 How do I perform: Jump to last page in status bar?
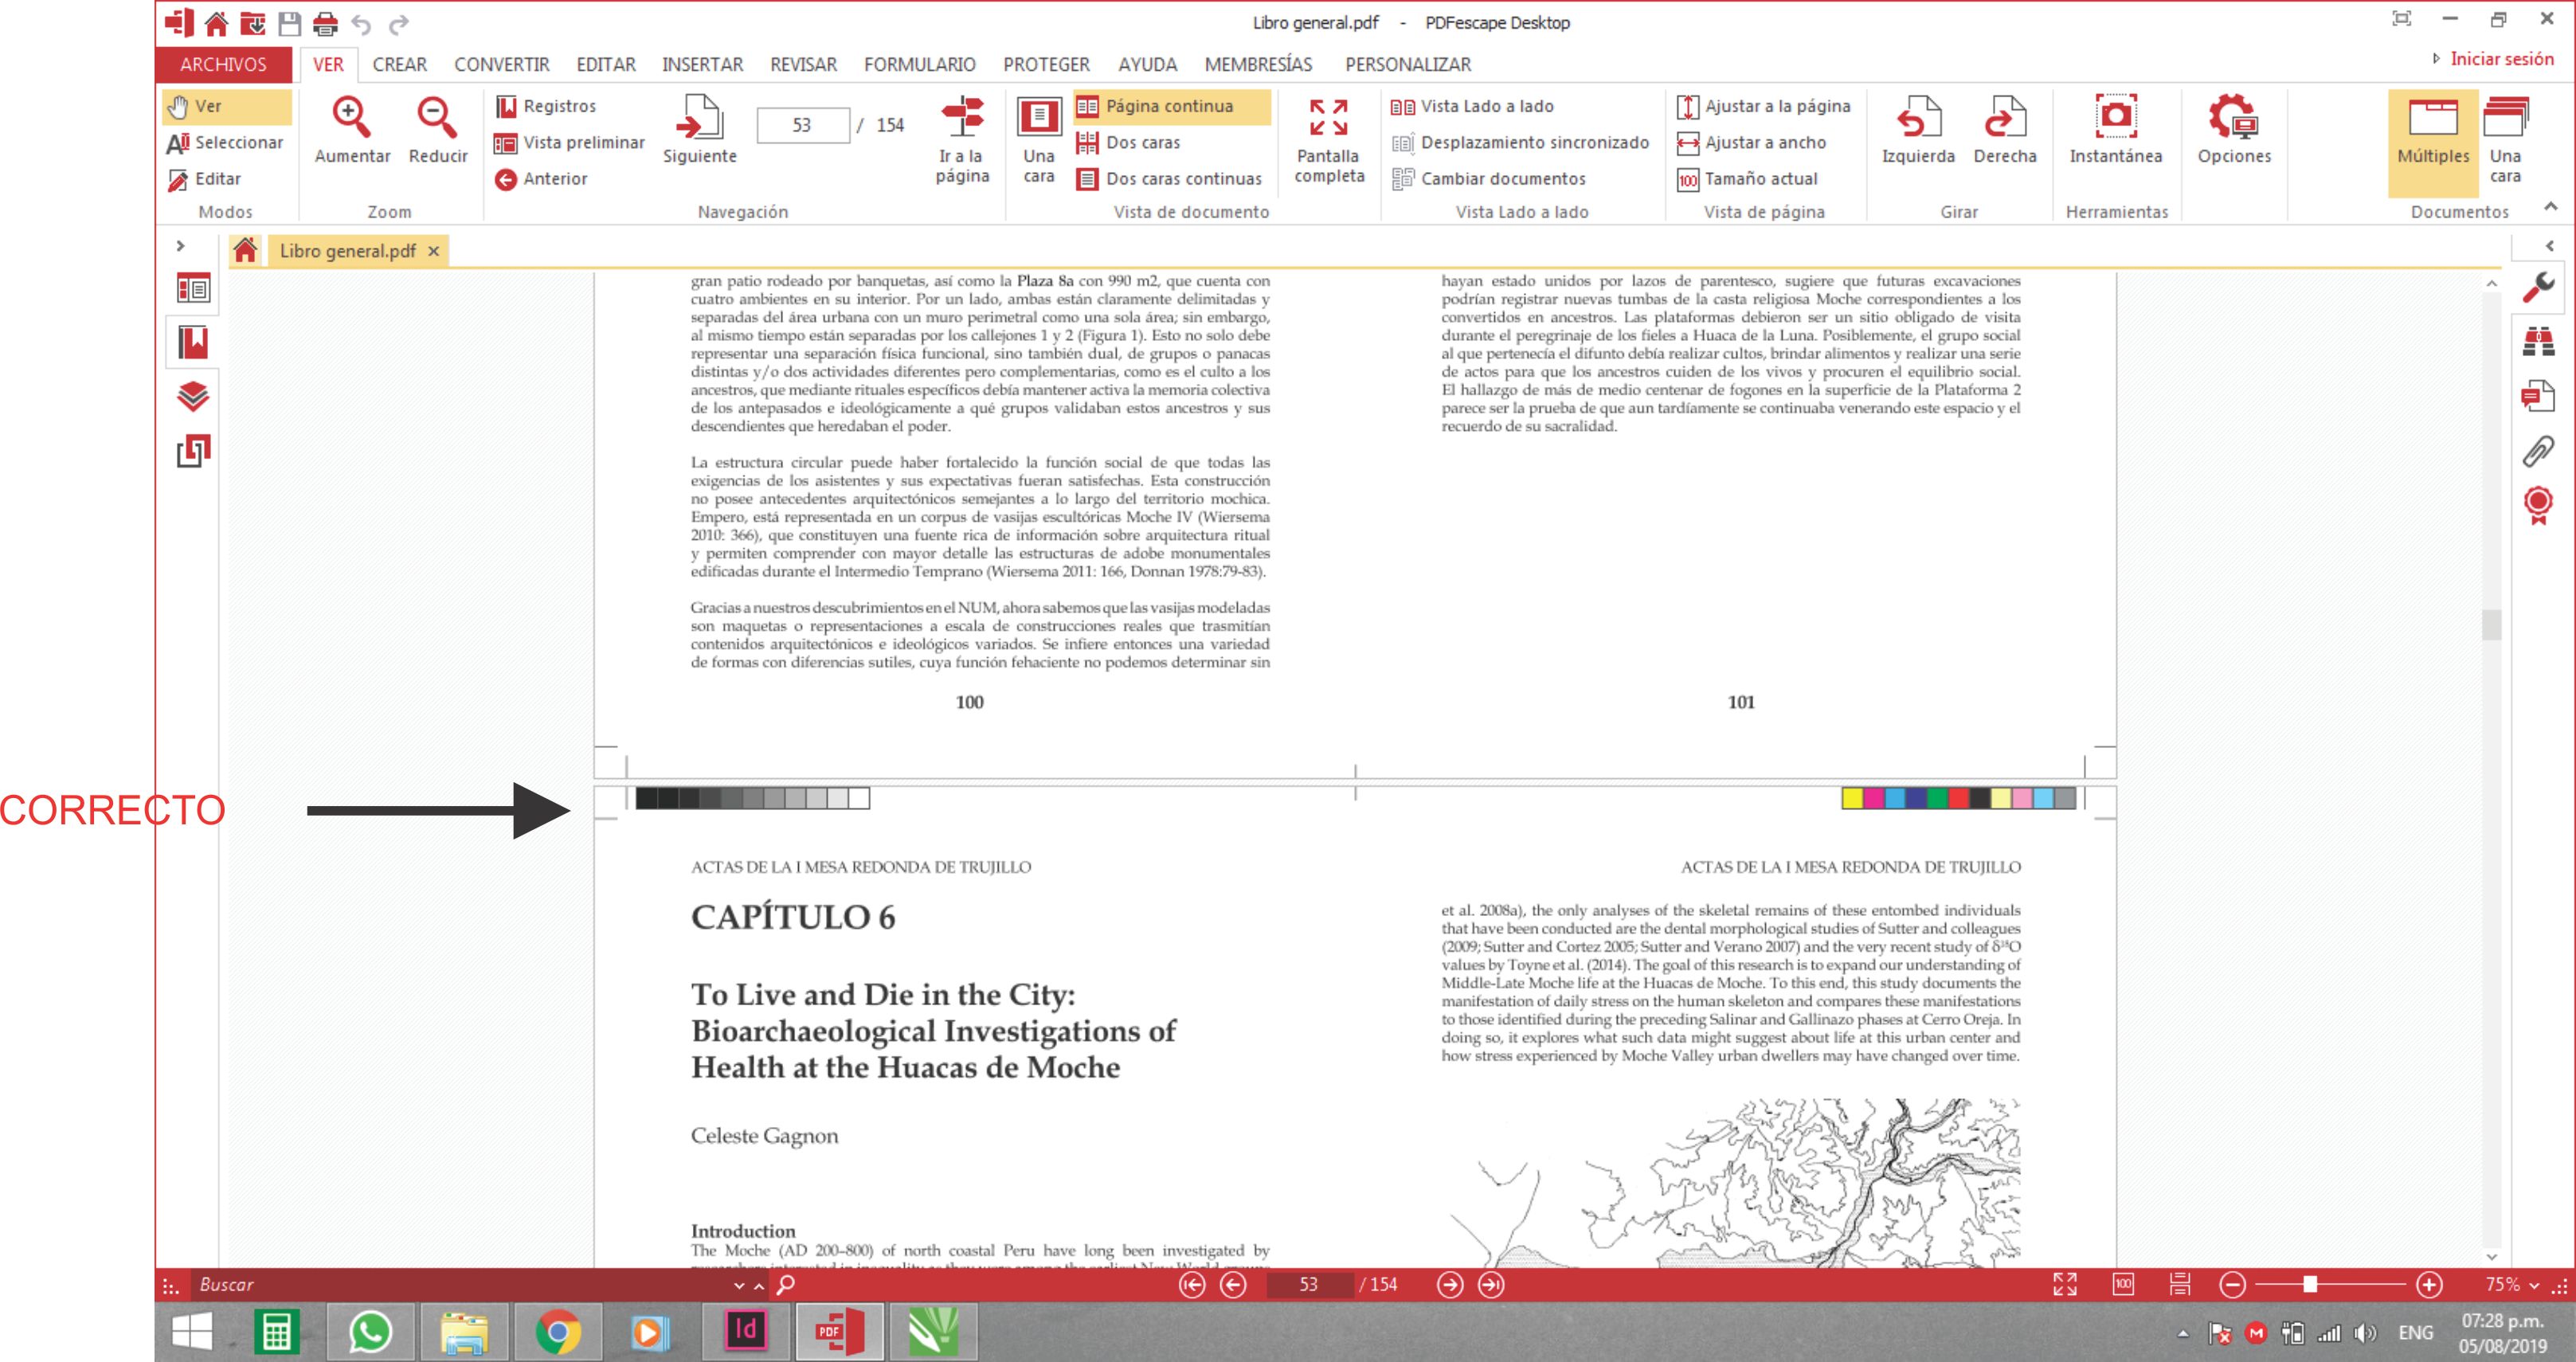tap(1491, 1285)
